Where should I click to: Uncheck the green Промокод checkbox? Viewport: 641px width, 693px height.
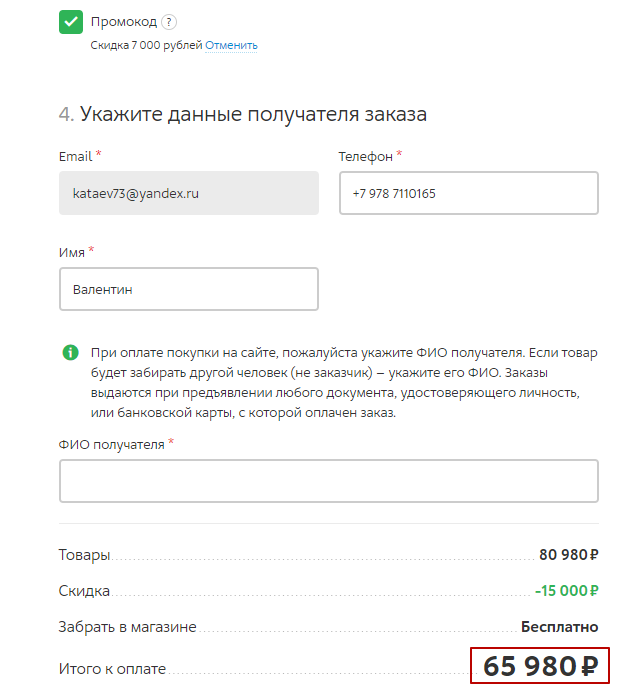tap(71, 22)
